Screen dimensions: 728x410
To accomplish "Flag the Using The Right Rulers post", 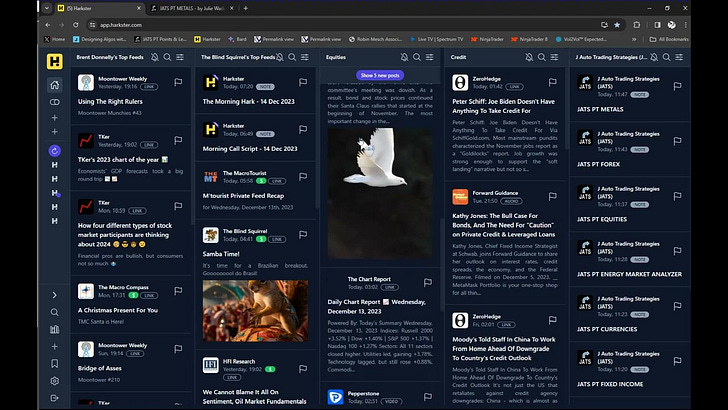I will pyautogui.click(x=178, y=82).
